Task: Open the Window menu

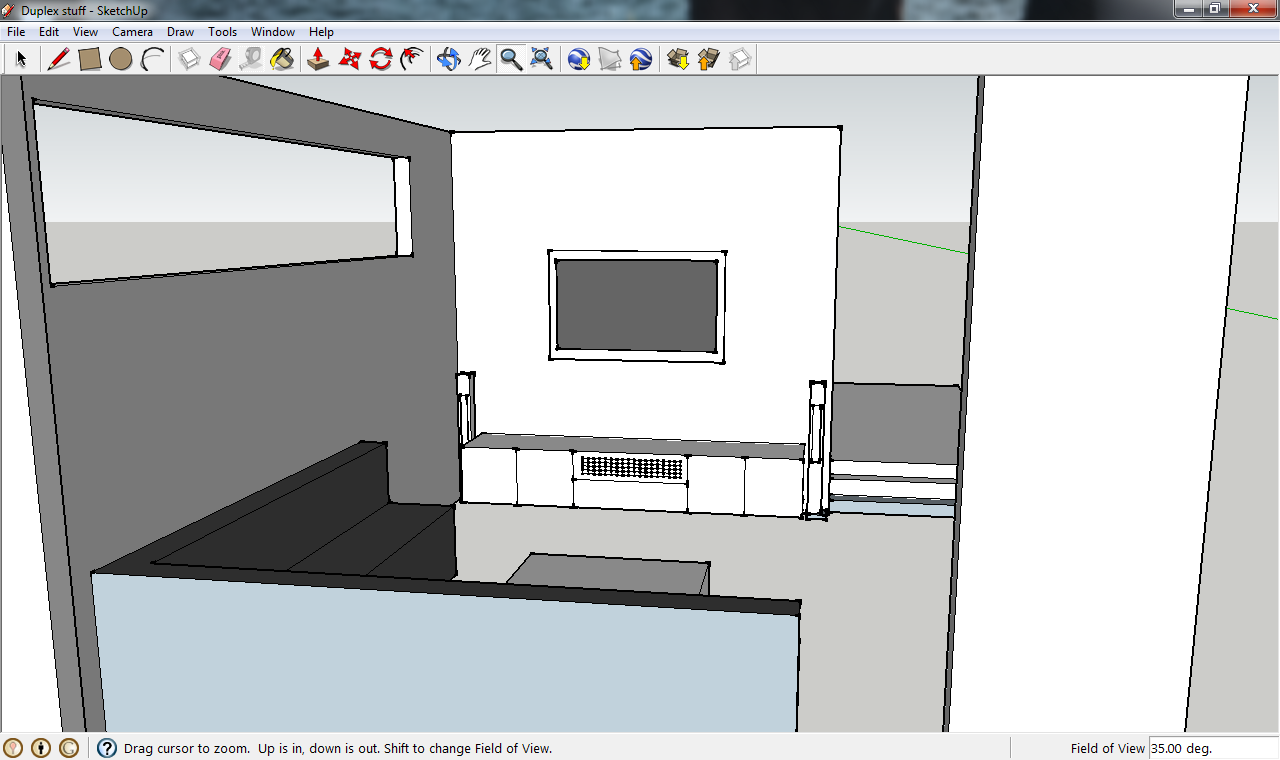Action: pos(272,32)
